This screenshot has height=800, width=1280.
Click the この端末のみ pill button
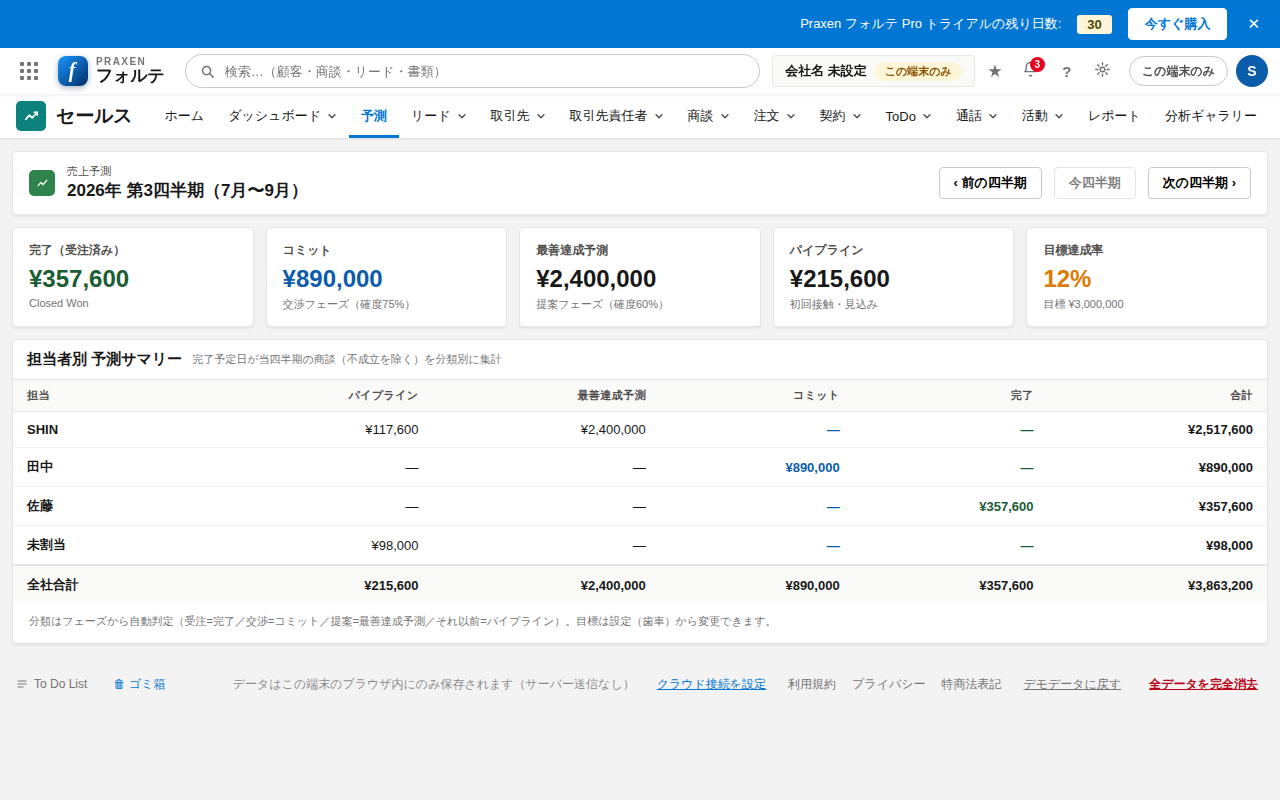[1178, 71]
